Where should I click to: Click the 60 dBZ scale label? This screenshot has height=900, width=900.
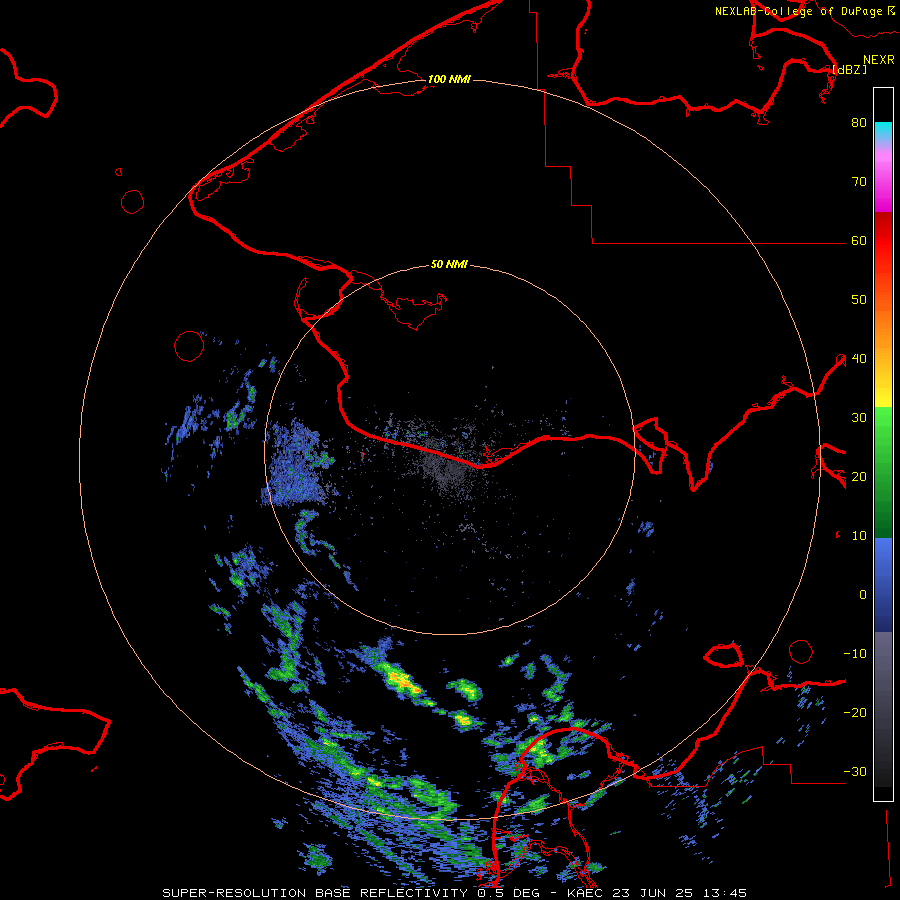[859, 241]
